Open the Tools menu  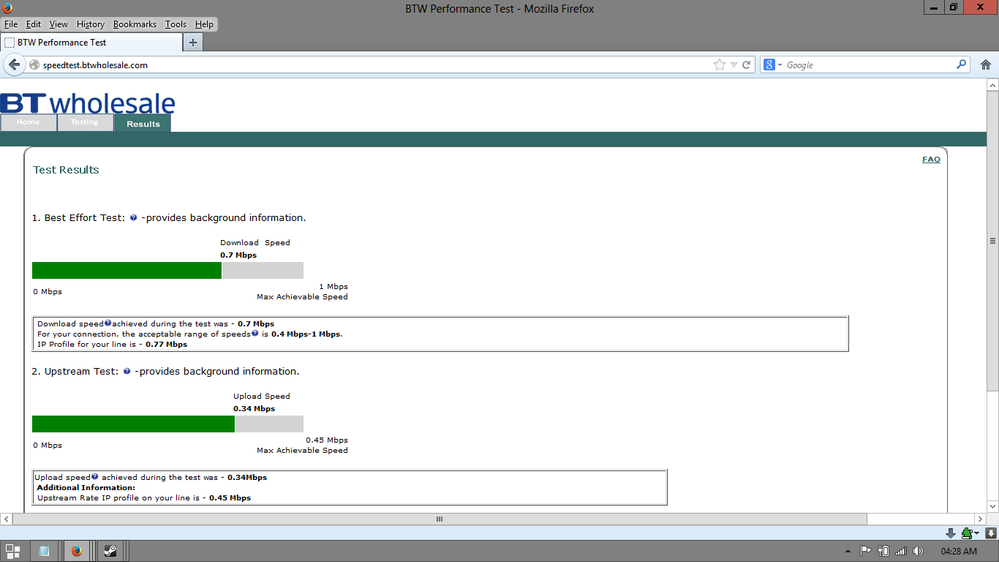coord(175,24)
